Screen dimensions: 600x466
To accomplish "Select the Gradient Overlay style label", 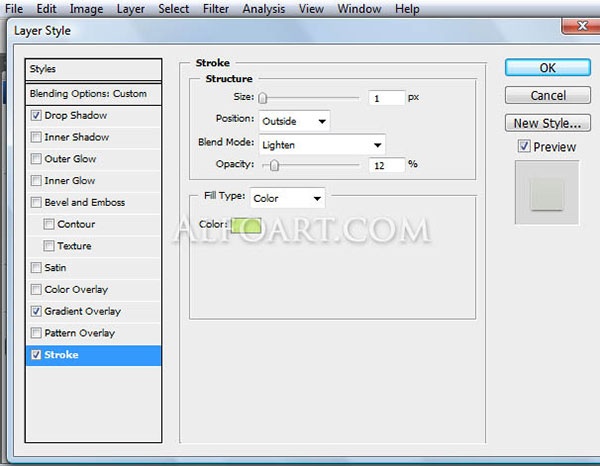I will point(83,311).
